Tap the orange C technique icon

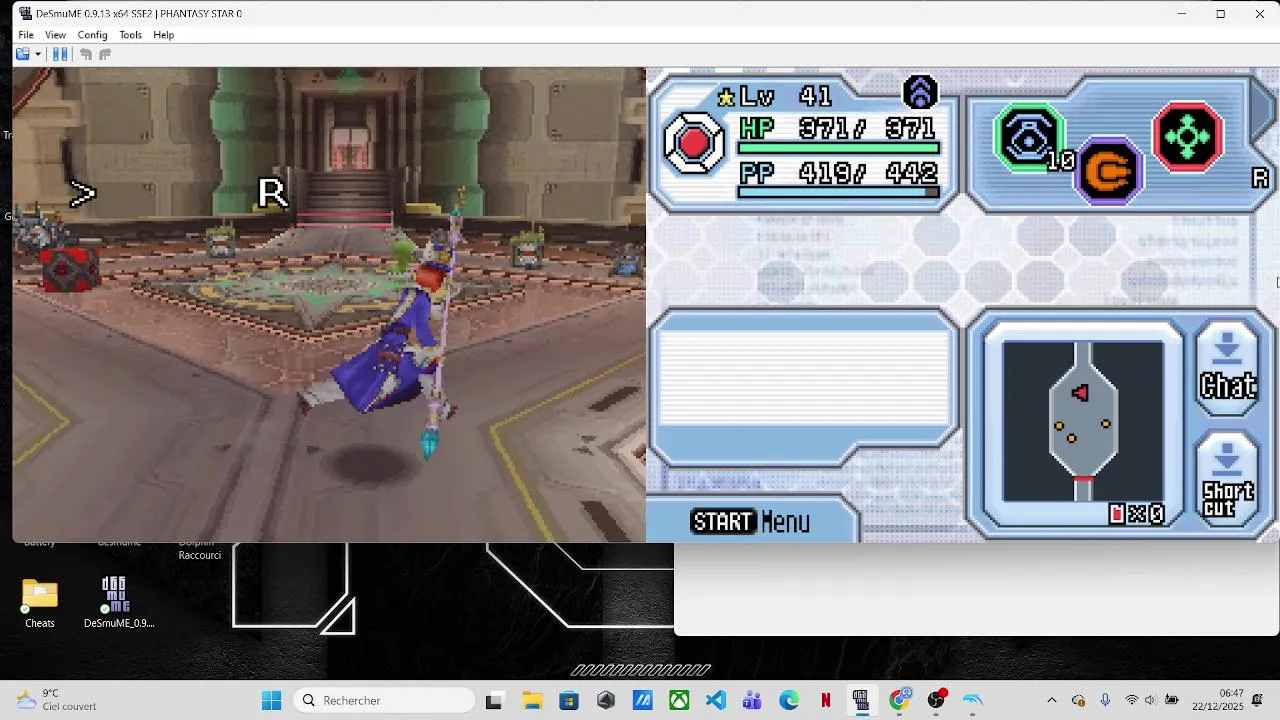click(1109, 172)
